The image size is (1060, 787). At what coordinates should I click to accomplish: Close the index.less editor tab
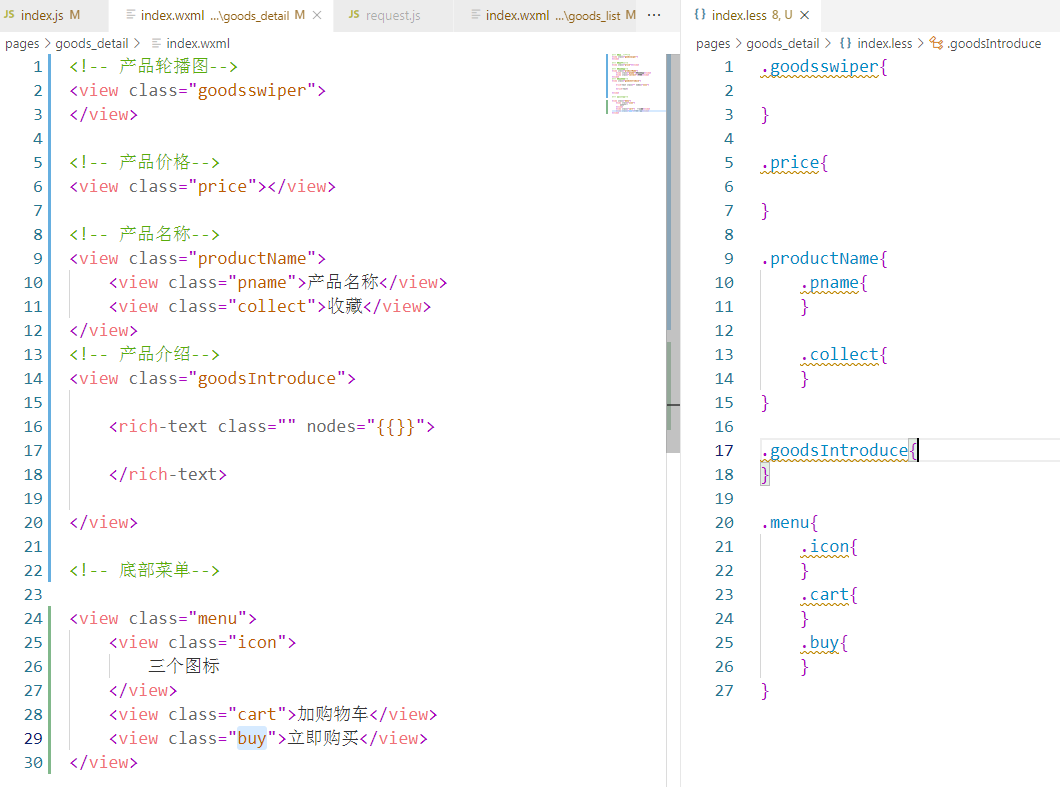click(x=804, y=15)
